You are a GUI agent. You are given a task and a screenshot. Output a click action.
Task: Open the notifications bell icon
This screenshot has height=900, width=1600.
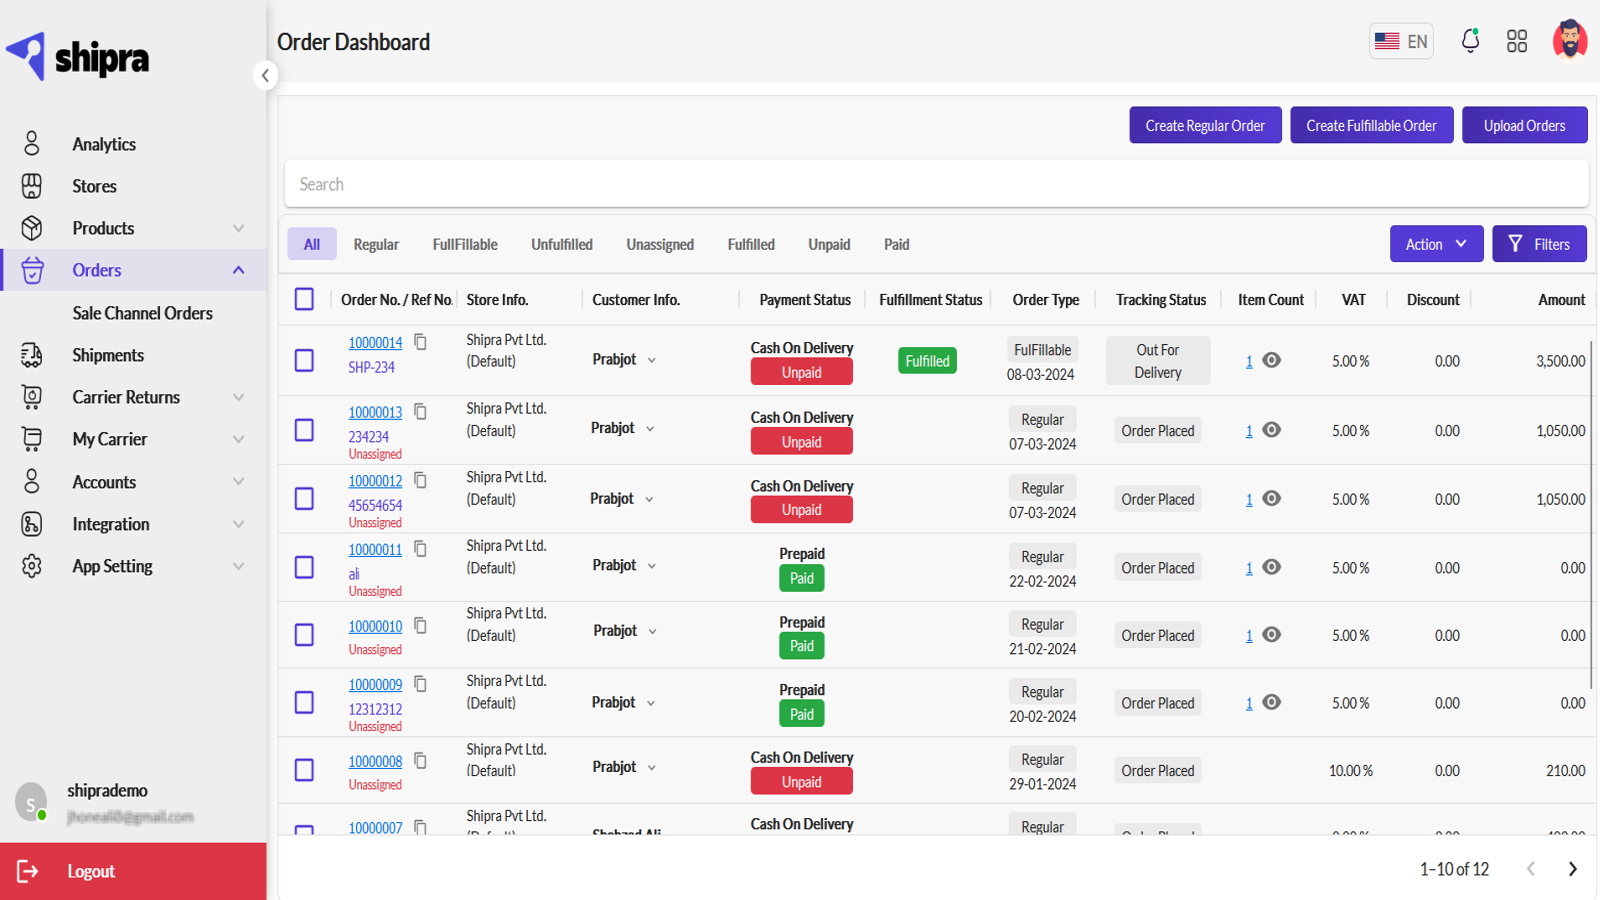tap(1470, 41)
